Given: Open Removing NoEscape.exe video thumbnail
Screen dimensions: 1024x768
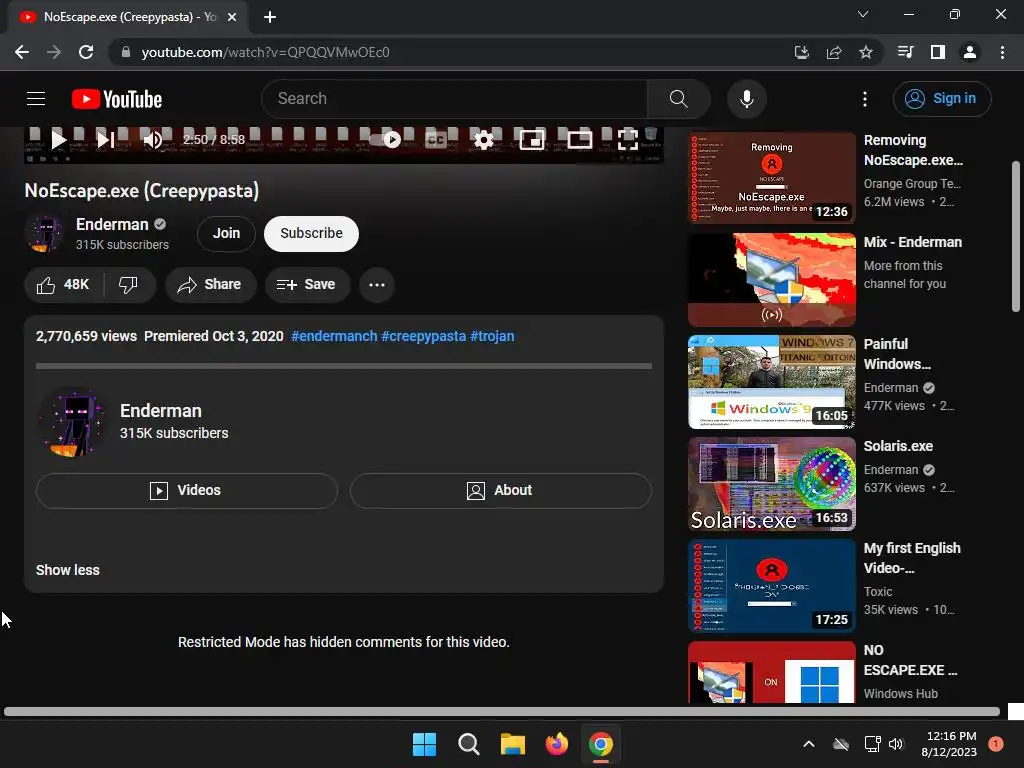Looking at the screenshot, I should pyautogui.click(x=772, y=178).
